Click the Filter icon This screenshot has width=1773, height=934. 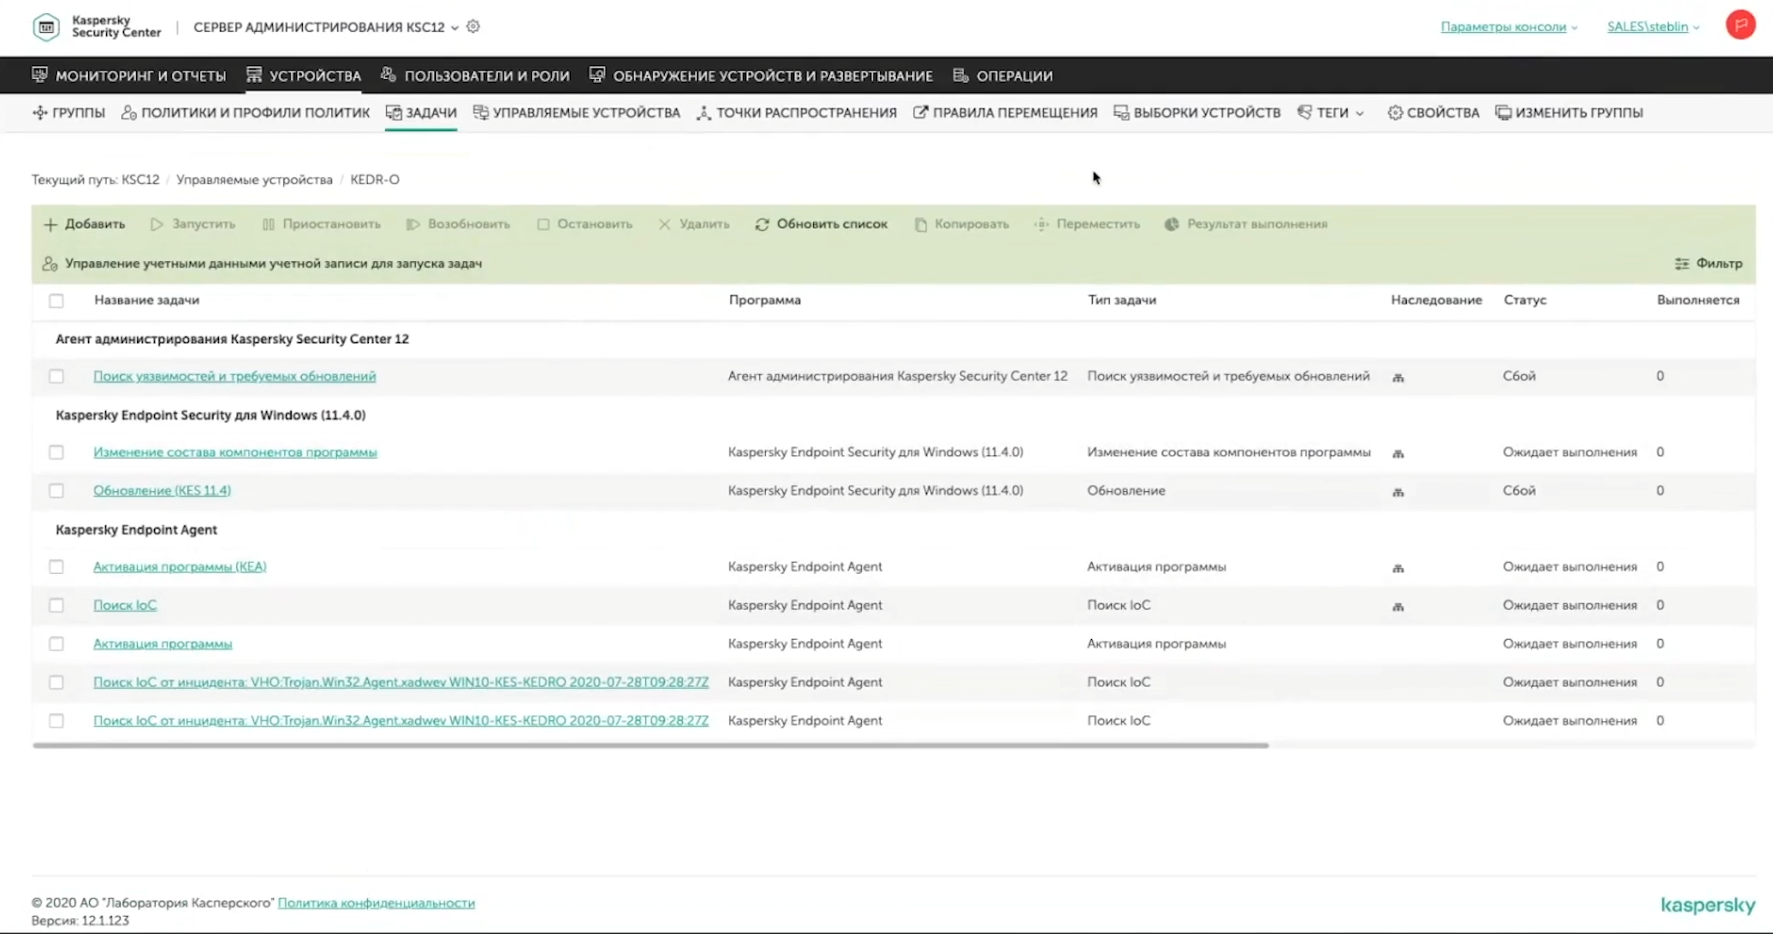pos(1682,264)
